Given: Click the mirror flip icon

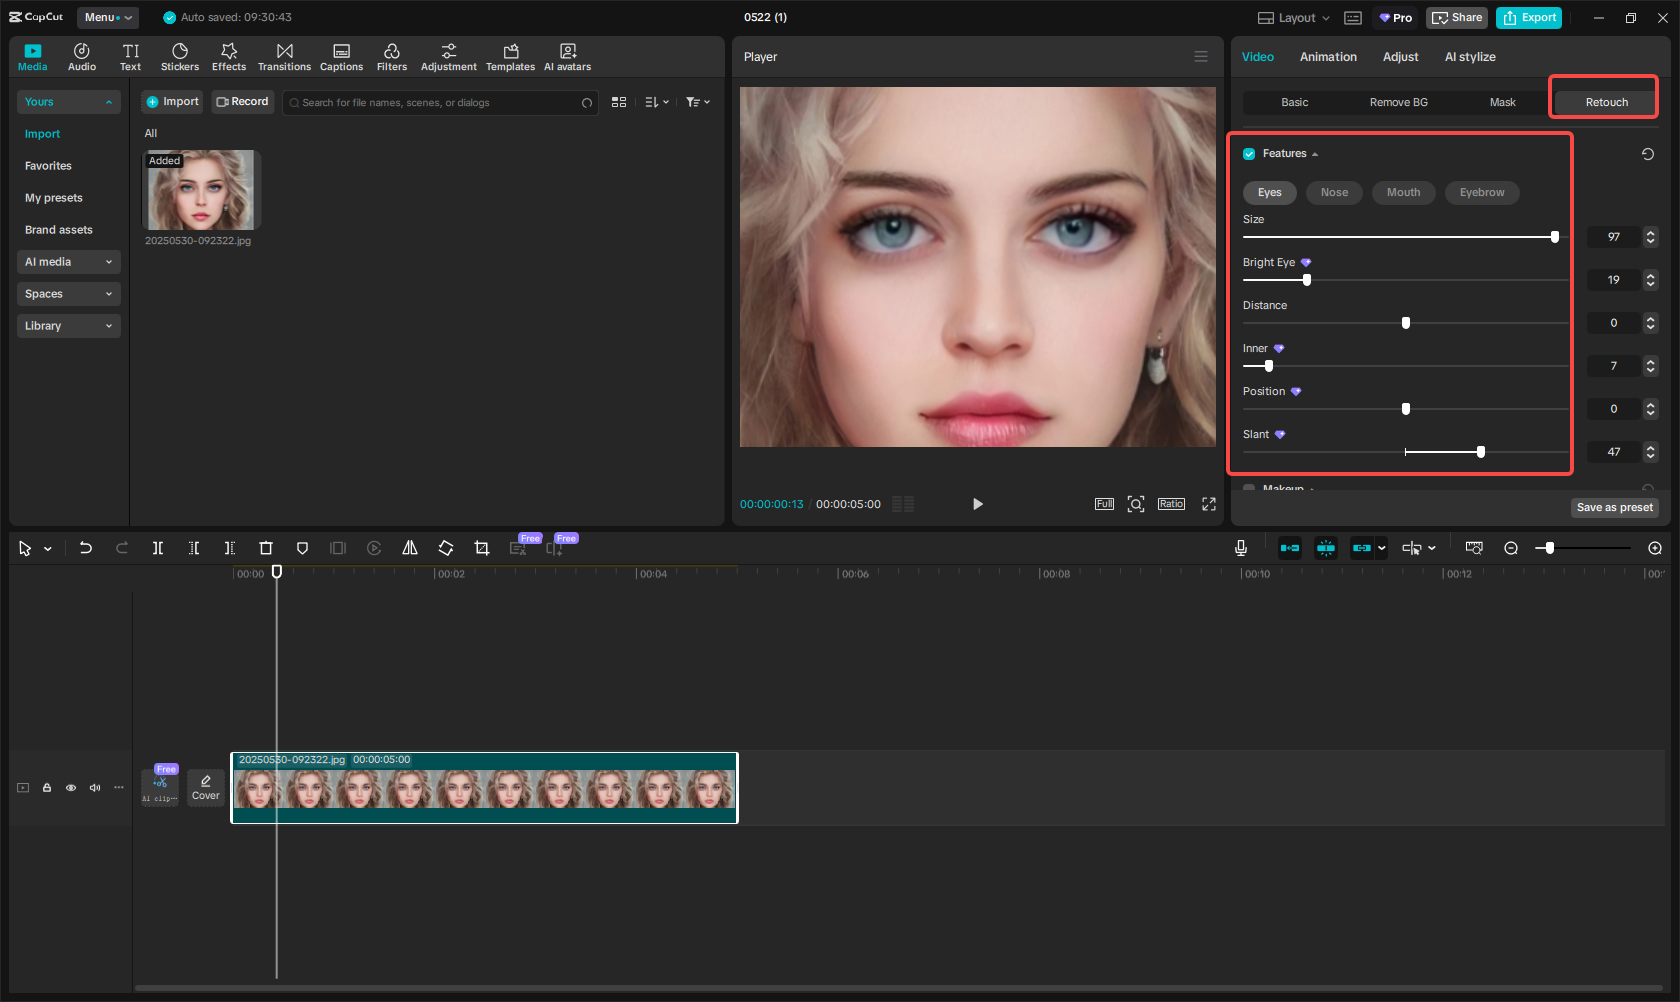Looking at the screenshot, I should point(410,548).
